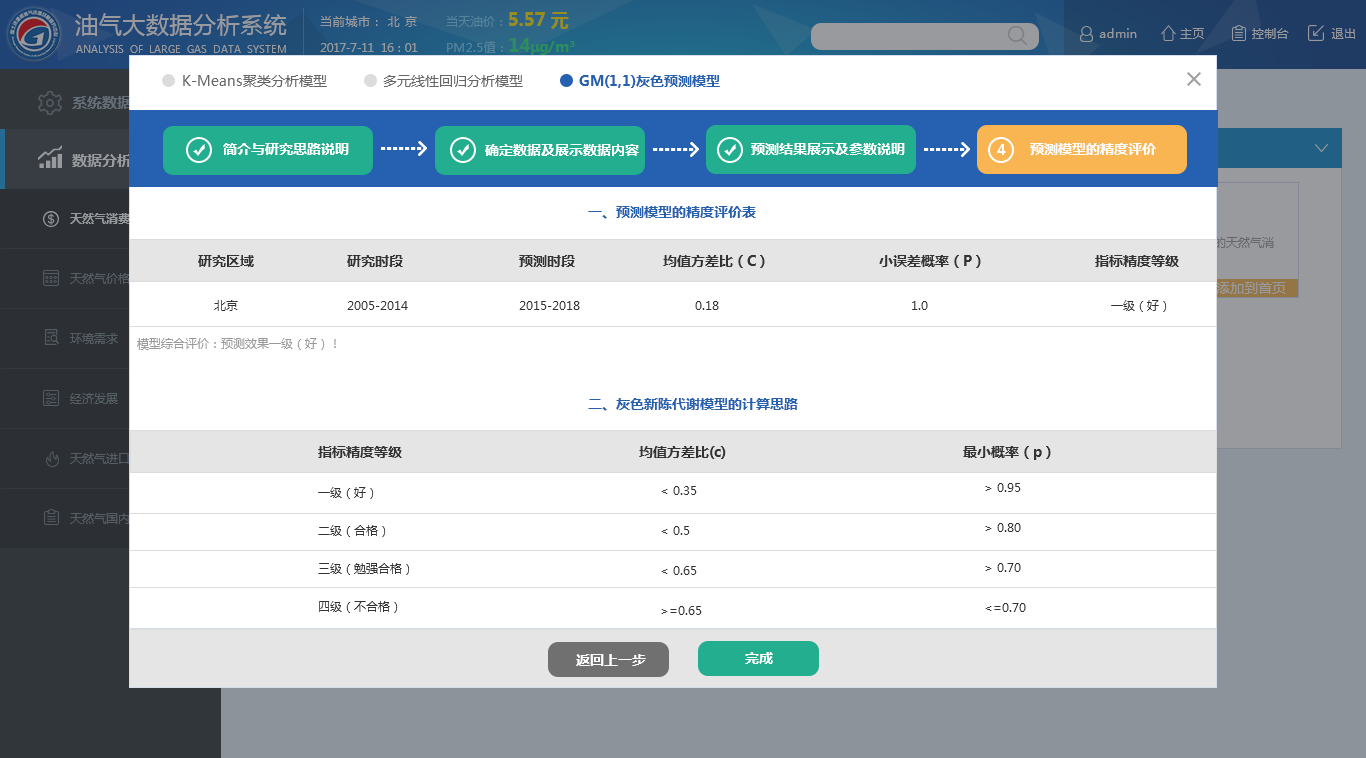The width and height of the screenshot is (1366, 758).
Task: Open 天然气消费 sidebar item
Action: click(65, 219)
